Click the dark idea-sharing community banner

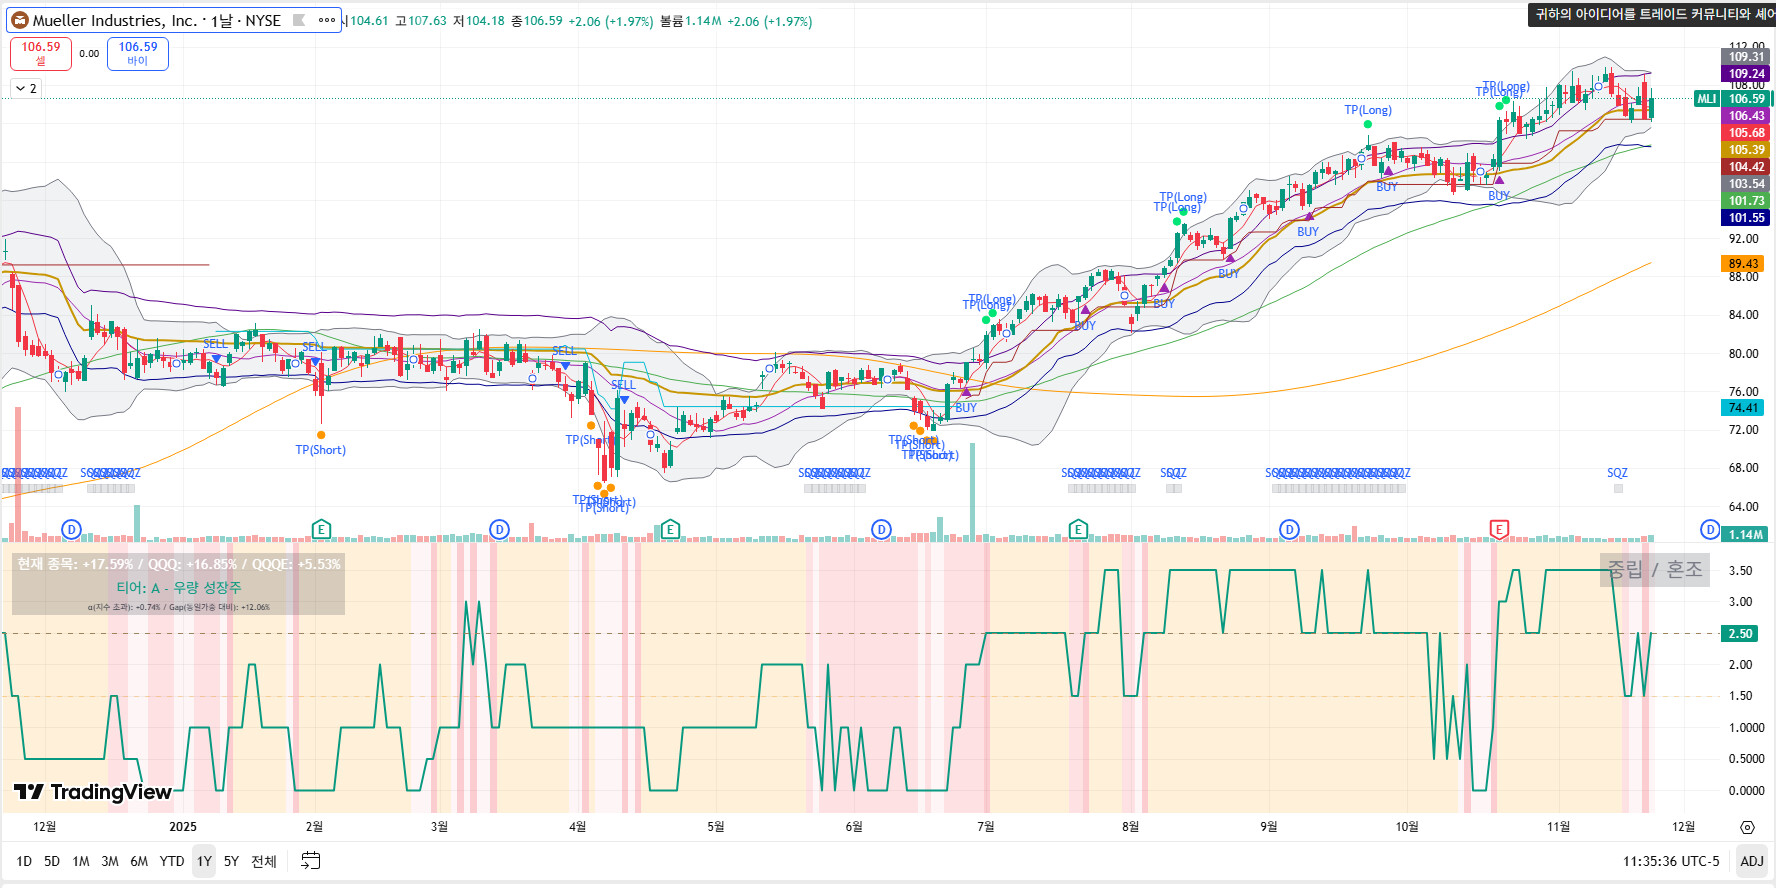click(x=1651, y=14)
